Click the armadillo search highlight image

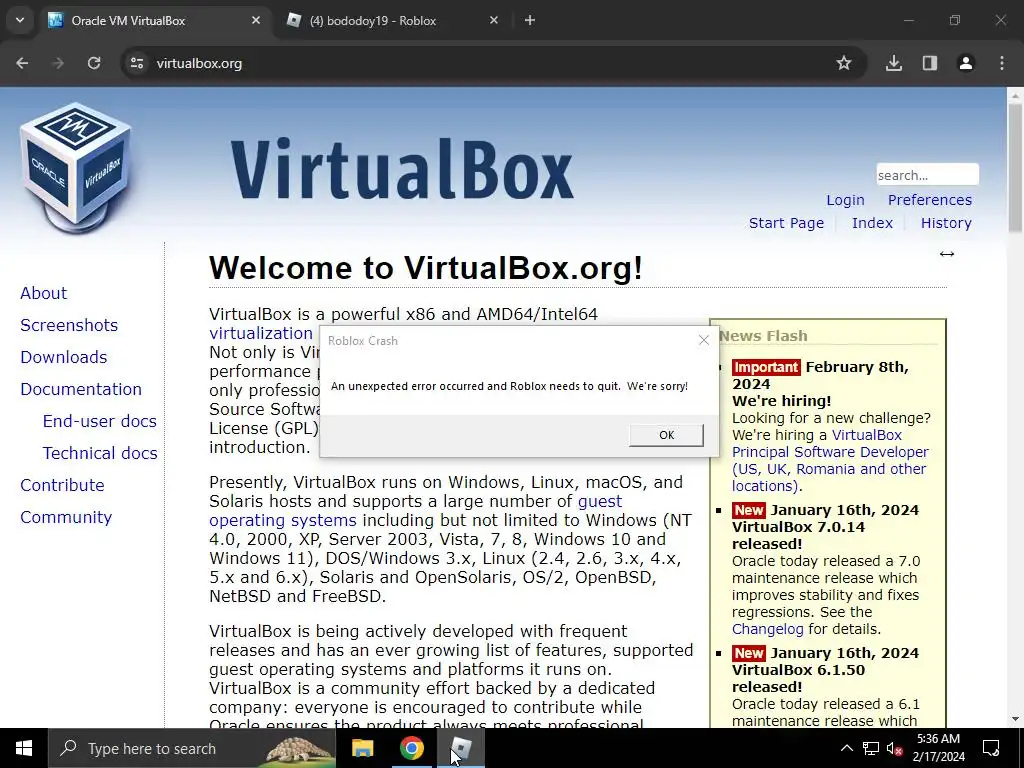click(x=300, y=750)
